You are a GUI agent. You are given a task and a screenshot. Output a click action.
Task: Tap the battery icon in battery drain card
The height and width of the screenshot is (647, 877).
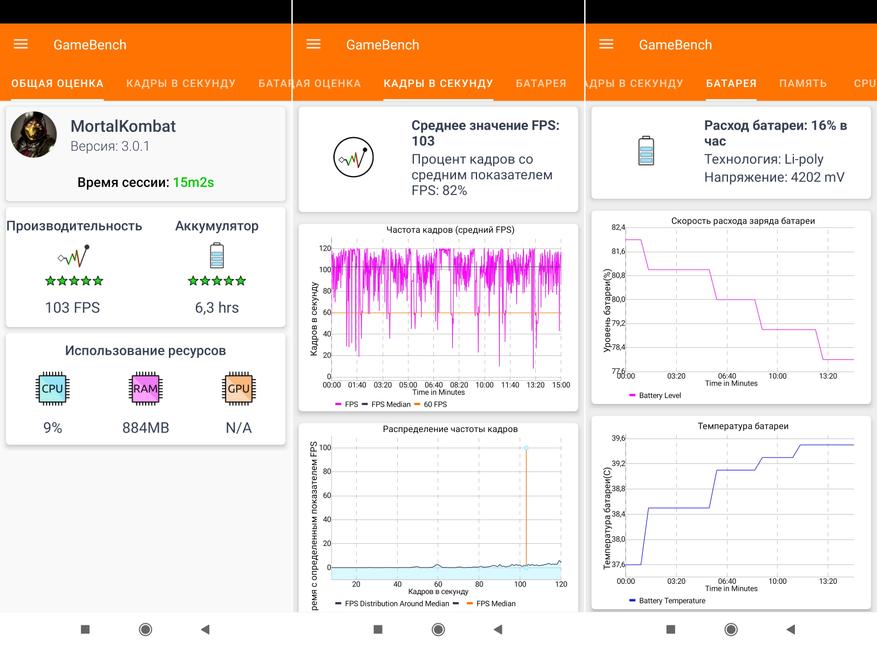coord(646,150)
